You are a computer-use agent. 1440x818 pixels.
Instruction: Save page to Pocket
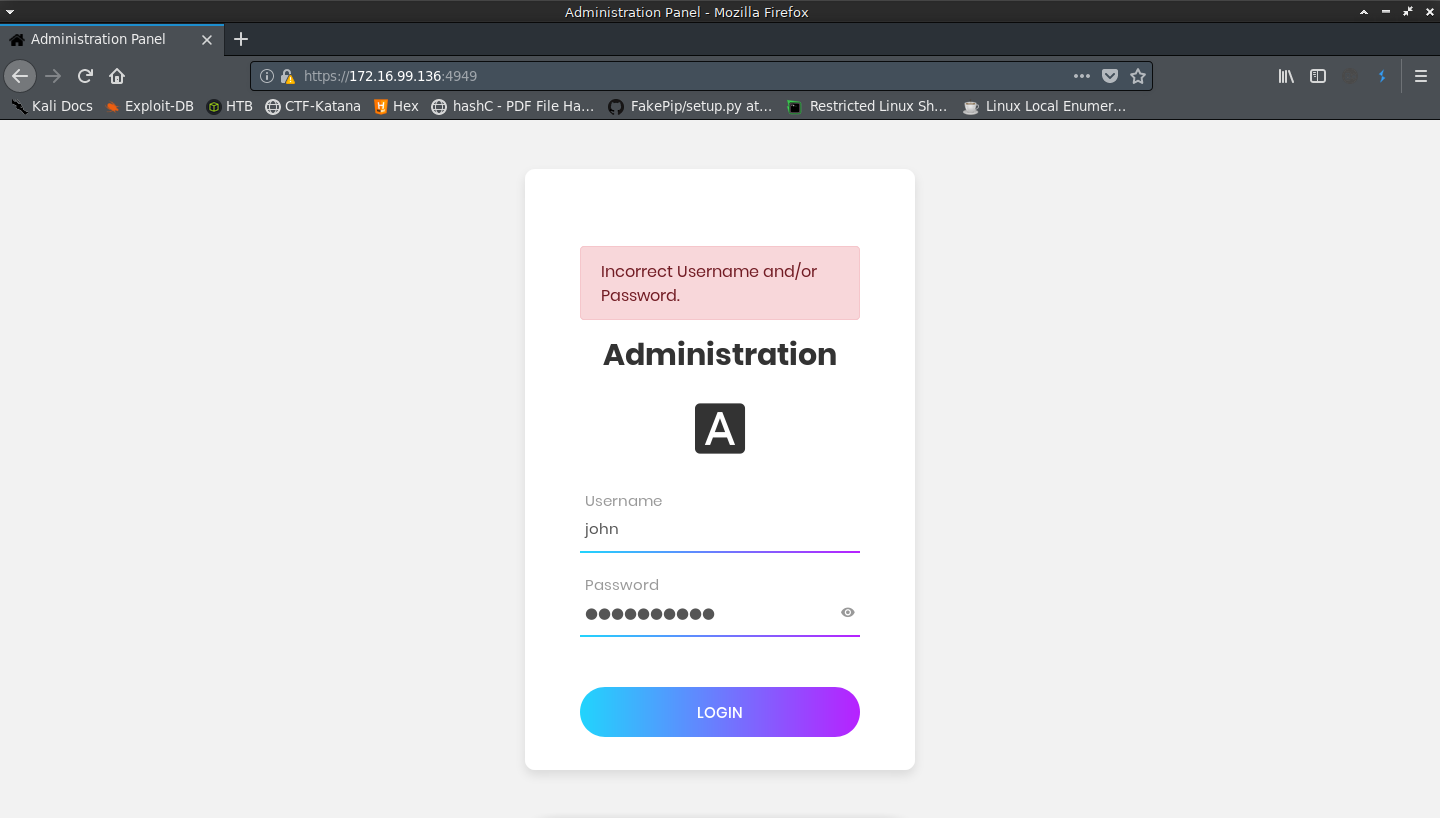click(x=1110, y=76)
